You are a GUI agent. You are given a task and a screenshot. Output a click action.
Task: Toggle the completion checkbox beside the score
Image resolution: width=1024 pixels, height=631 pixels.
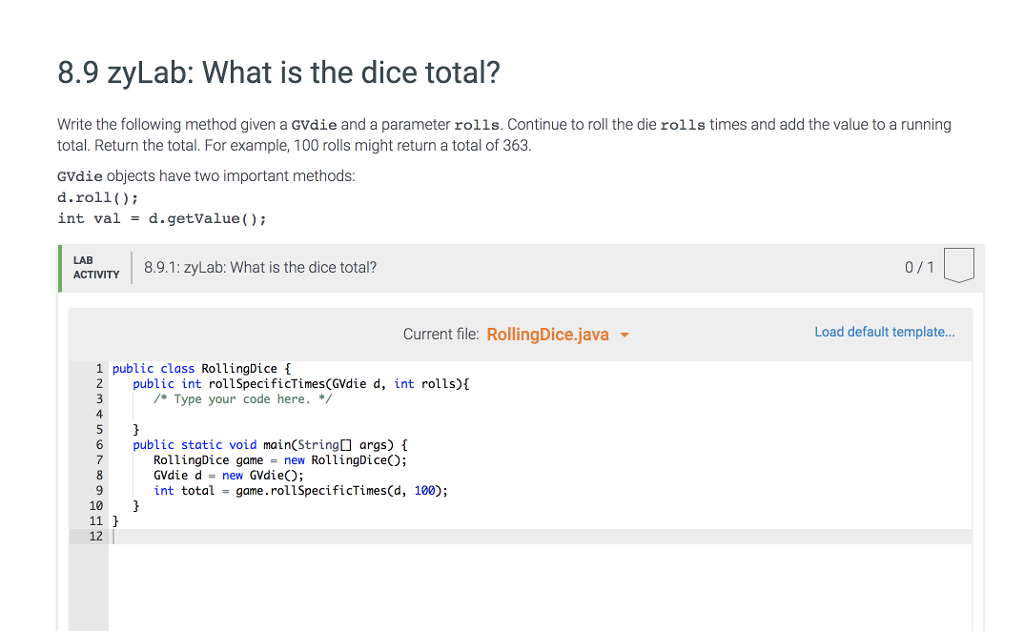[958, 264]
